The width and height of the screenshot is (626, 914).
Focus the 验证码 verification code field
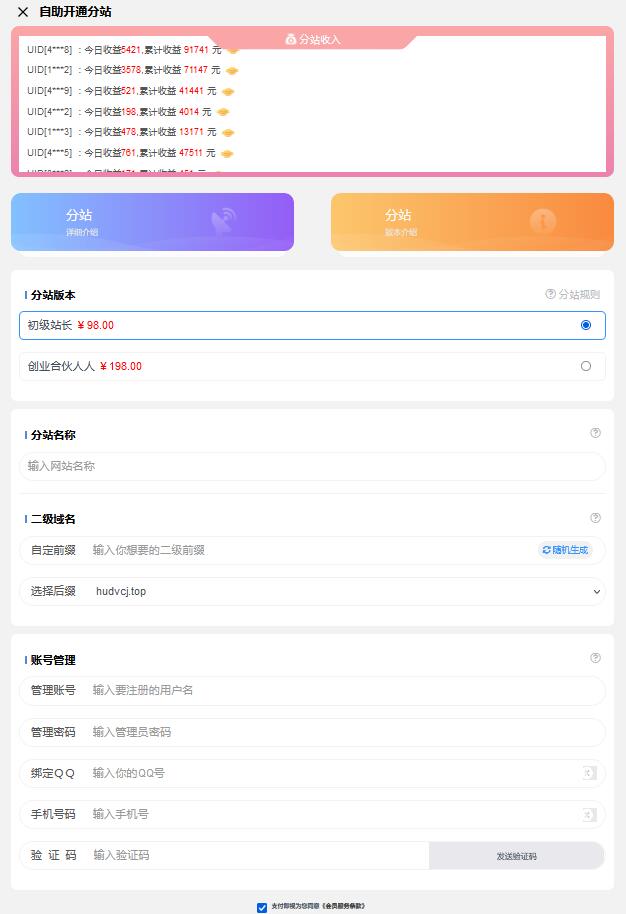coord(224,855)
